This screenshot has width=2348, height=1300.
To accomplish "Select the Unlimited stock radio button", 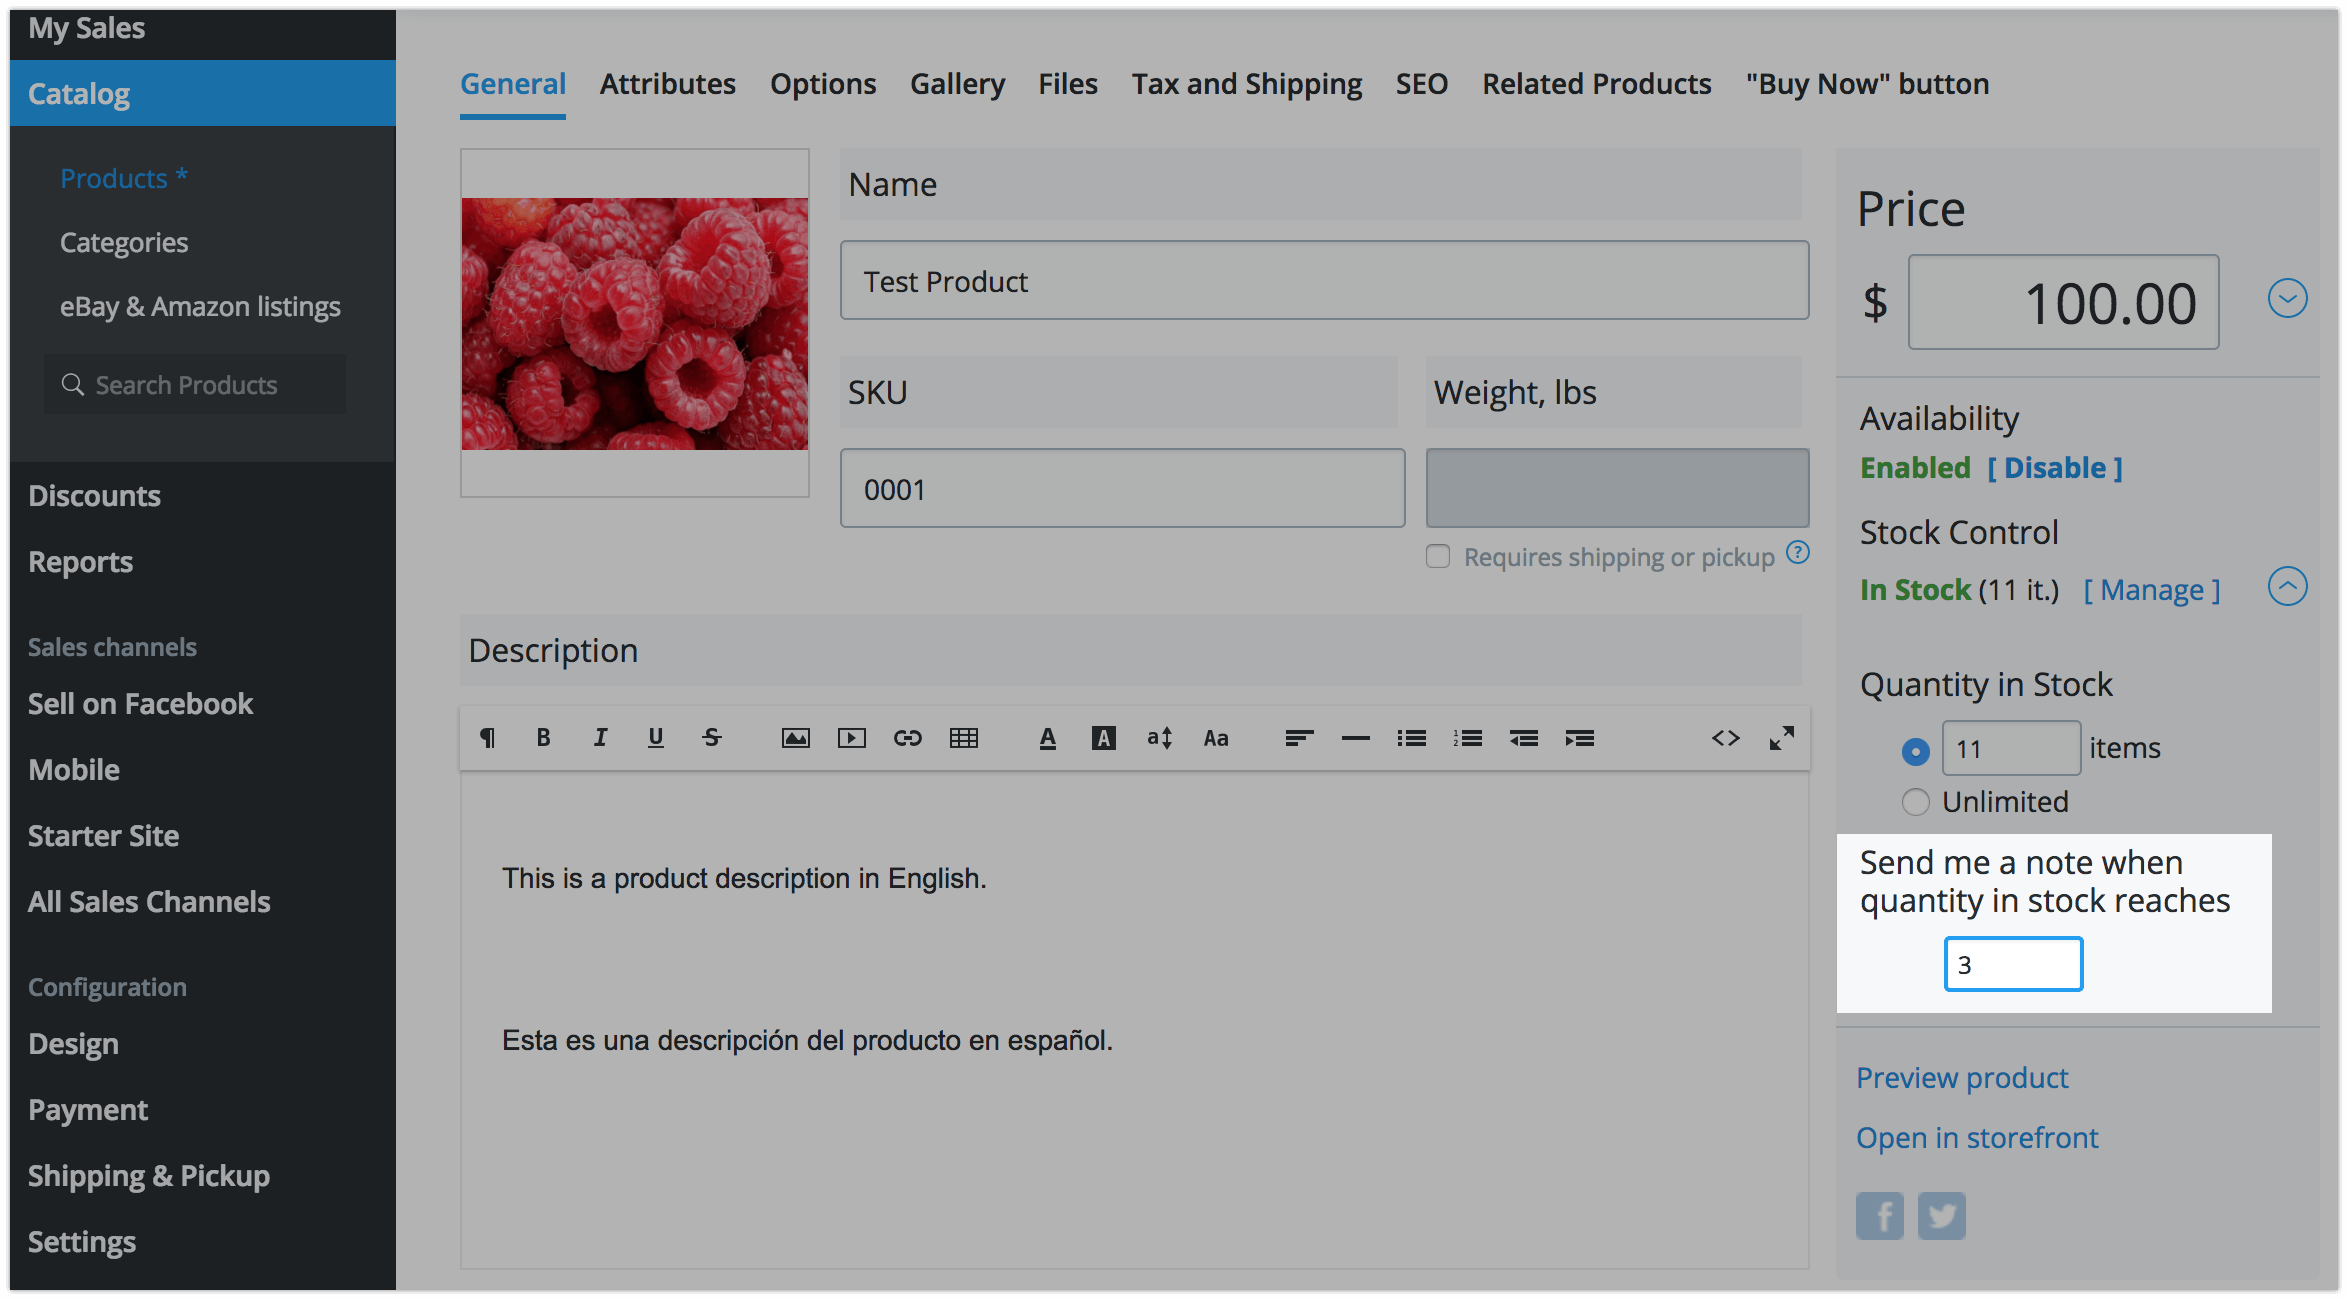I will (x=1915, y=802).
